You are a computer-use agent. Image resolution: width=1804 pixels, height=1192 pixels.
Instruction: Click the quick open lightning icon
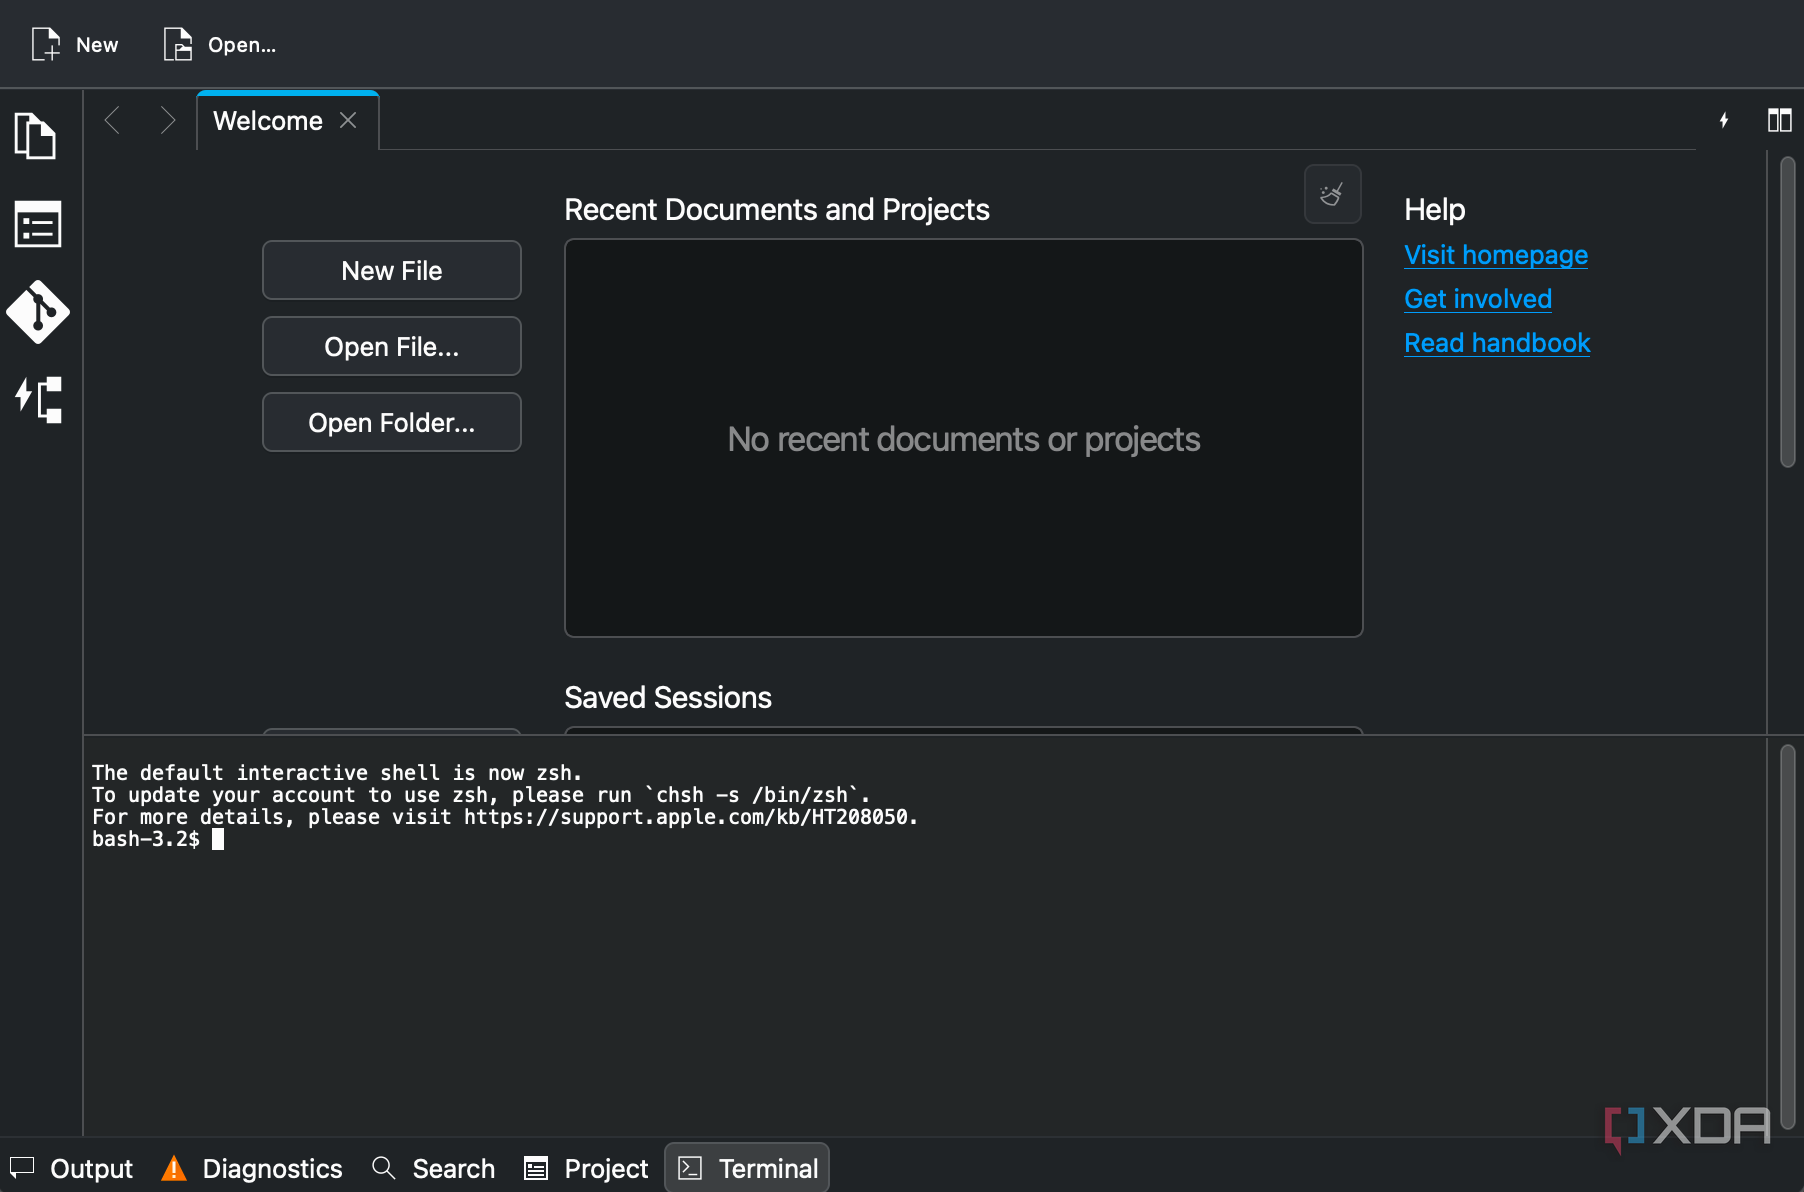tap(1724, 120)
